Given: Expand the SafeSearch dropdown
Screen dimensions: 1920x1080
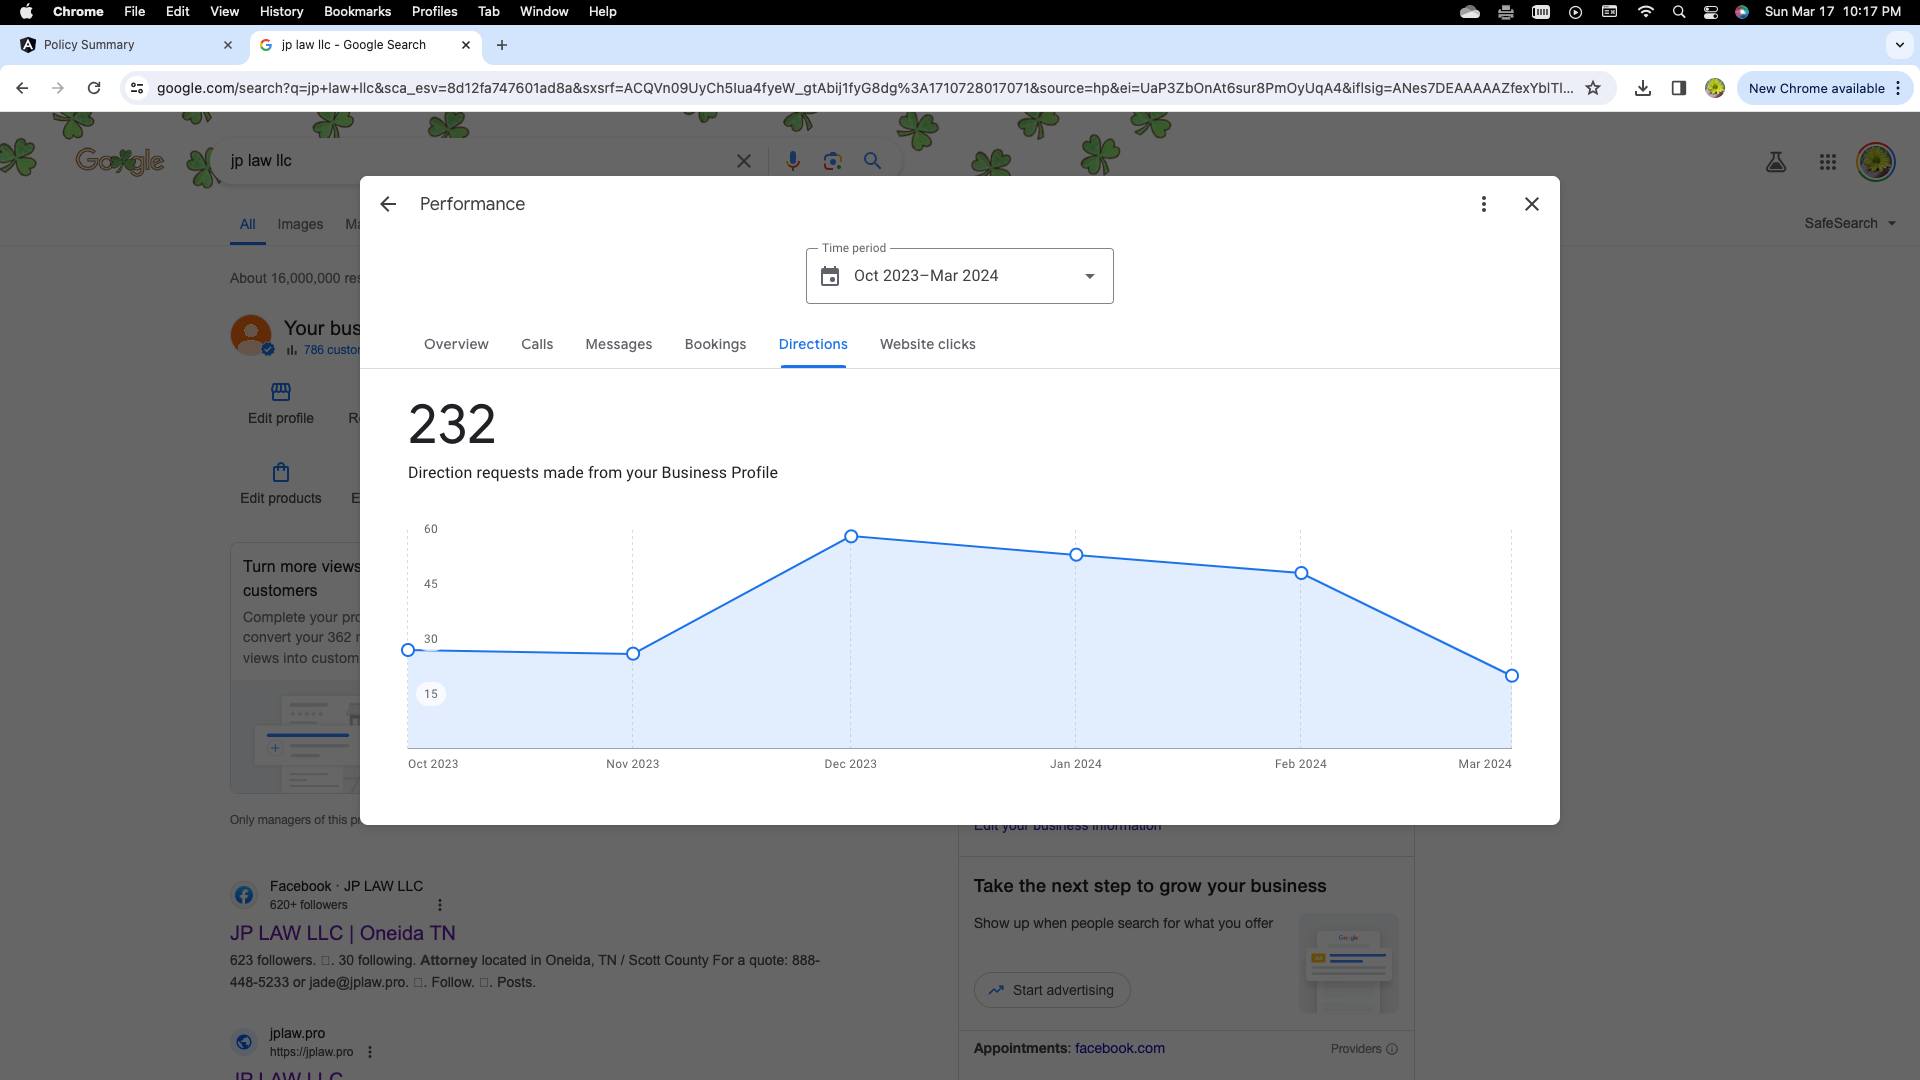Looking at the screenshot, I should pos(1850,223).
